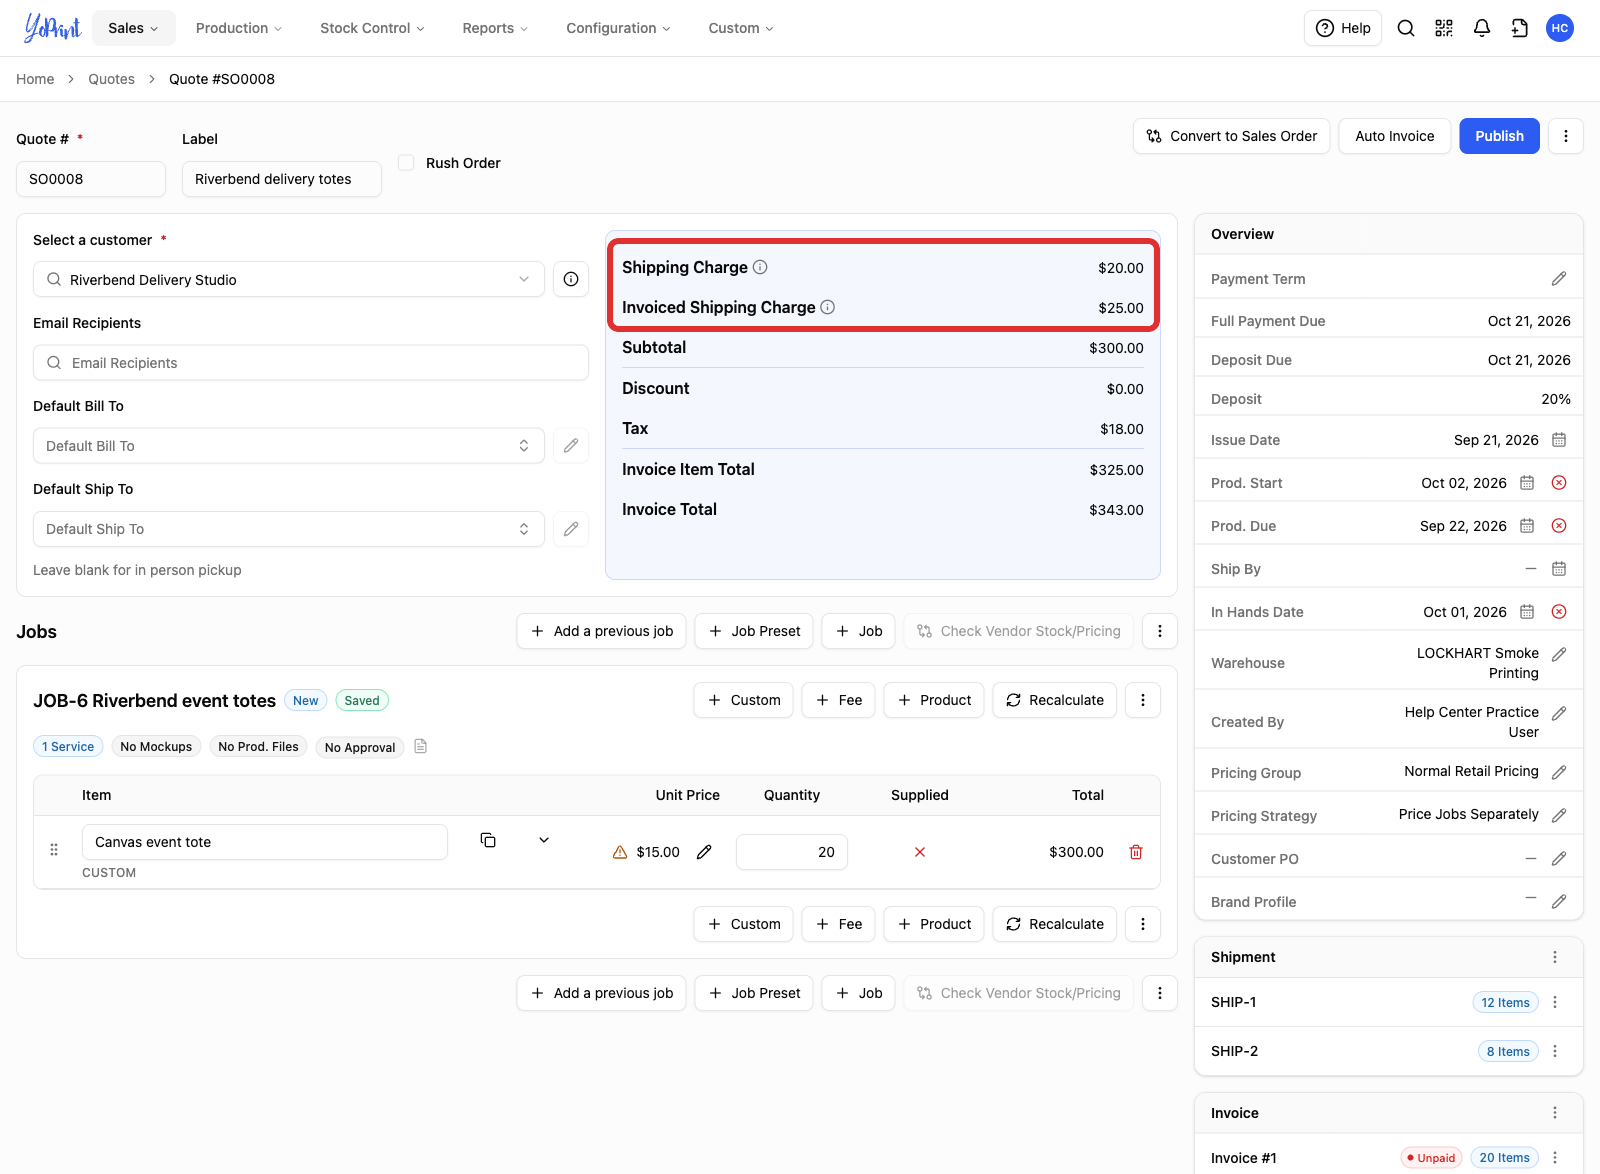Screen dimensions: 1600x1174
Task: Open Ship By calendar picker
Action: 1559,569
